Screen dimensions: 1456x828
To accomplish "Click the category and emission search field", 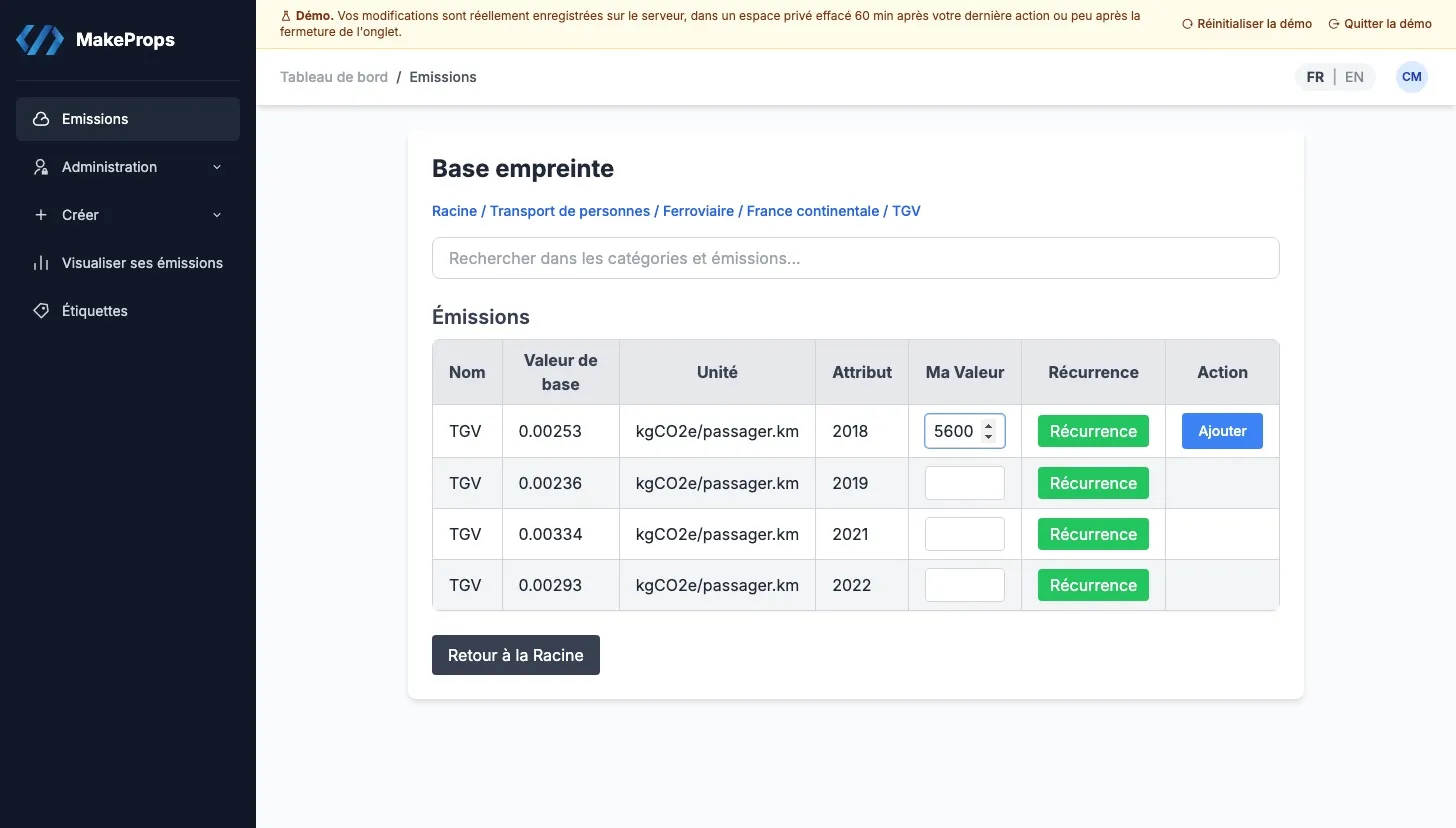I will [856, 258].
